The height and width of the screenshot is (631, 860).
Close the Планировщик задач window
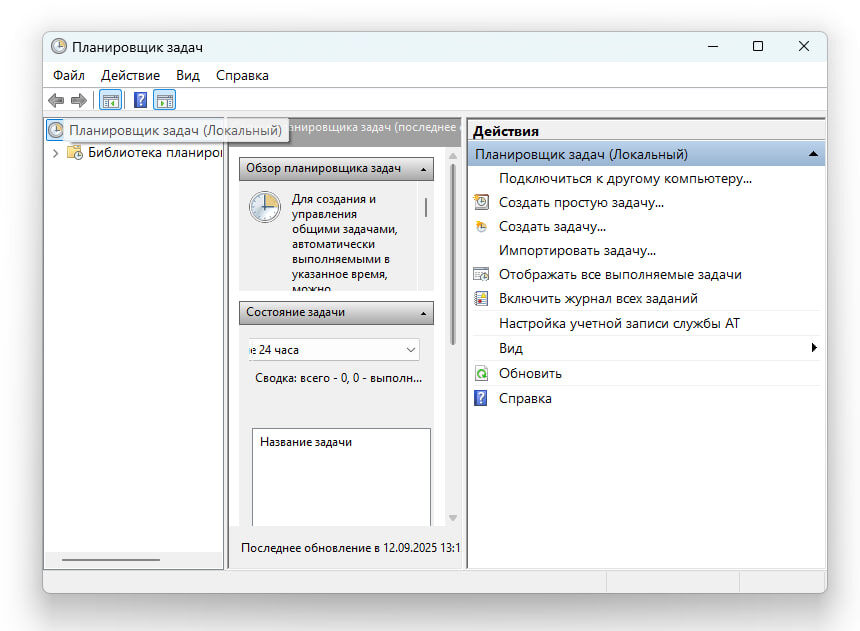(804, 47)
